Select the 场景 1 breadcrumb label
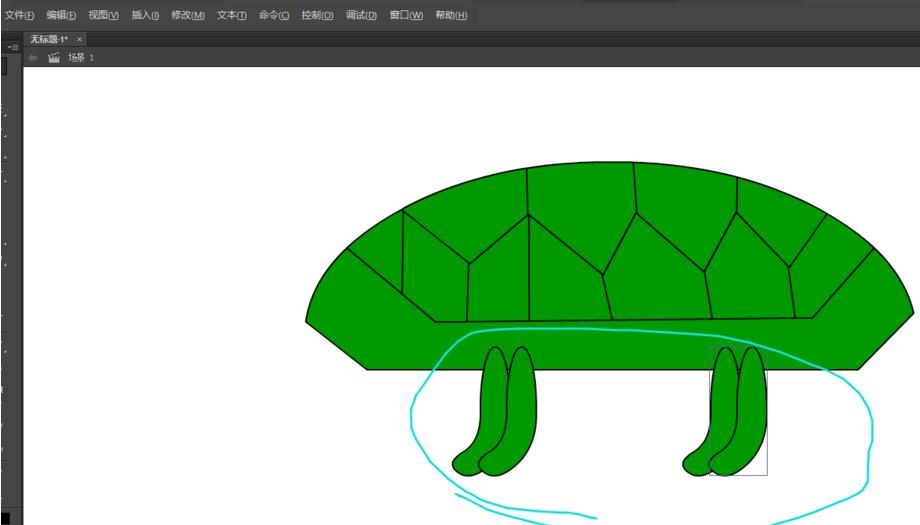This screenshot has height=525, width=920. click(x=81, y=58)
